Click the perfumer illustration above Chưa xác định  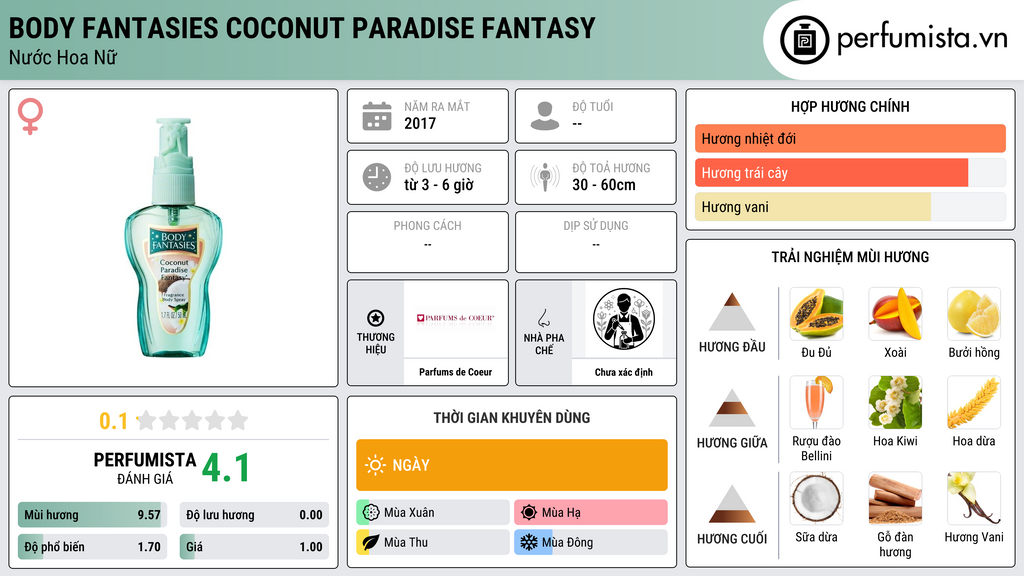point(624,319)
